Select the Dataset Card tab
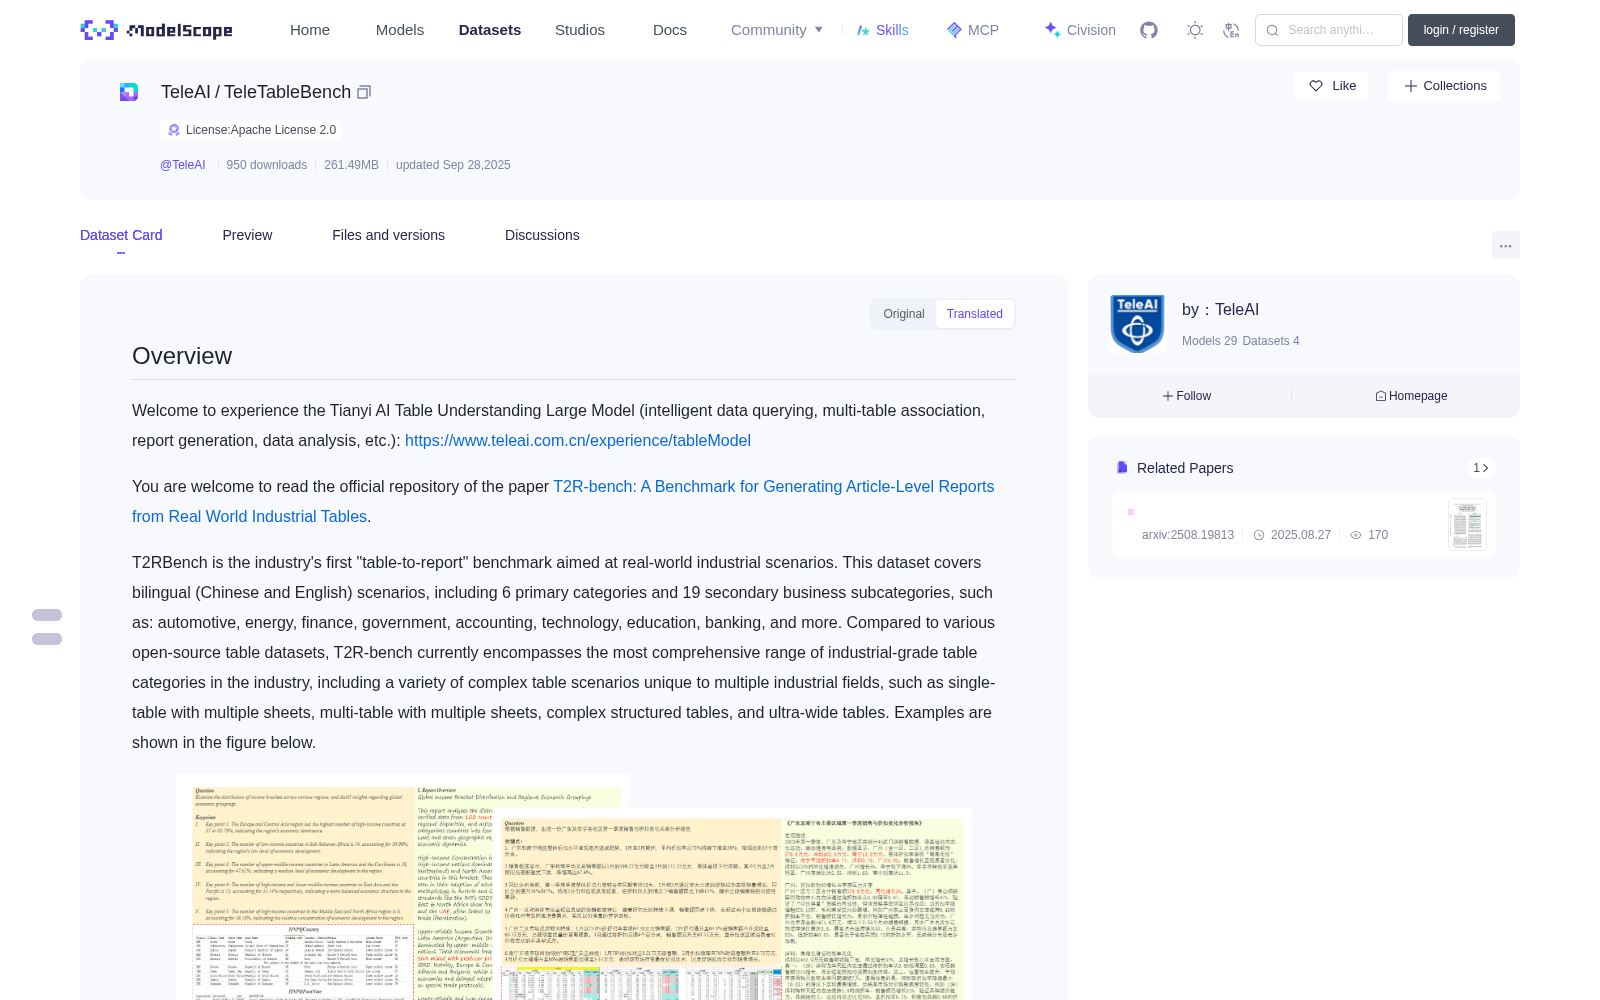 click(121, 235)
